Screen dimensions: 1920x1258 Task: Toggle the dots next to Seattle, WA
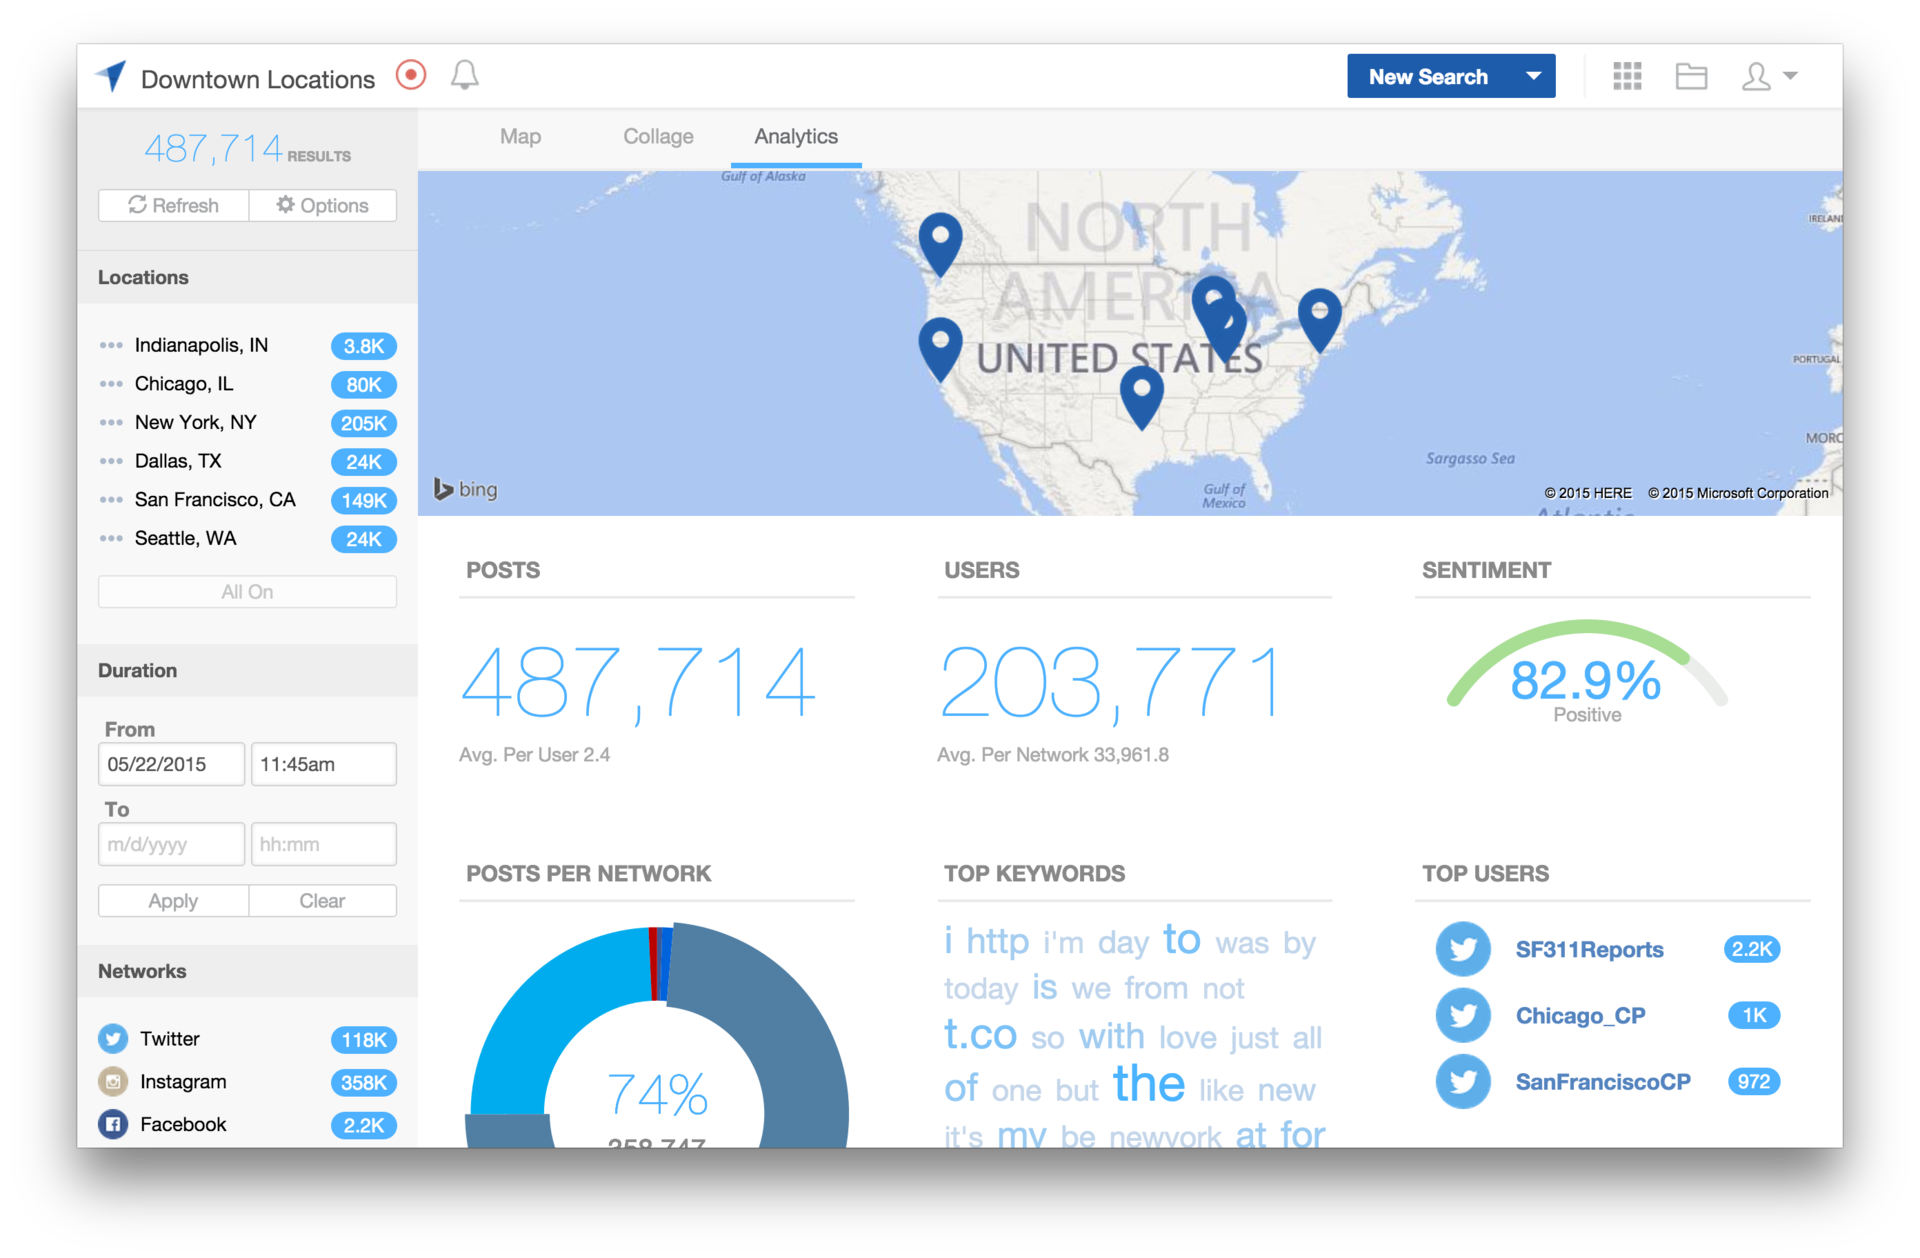(x=110, y=538)
